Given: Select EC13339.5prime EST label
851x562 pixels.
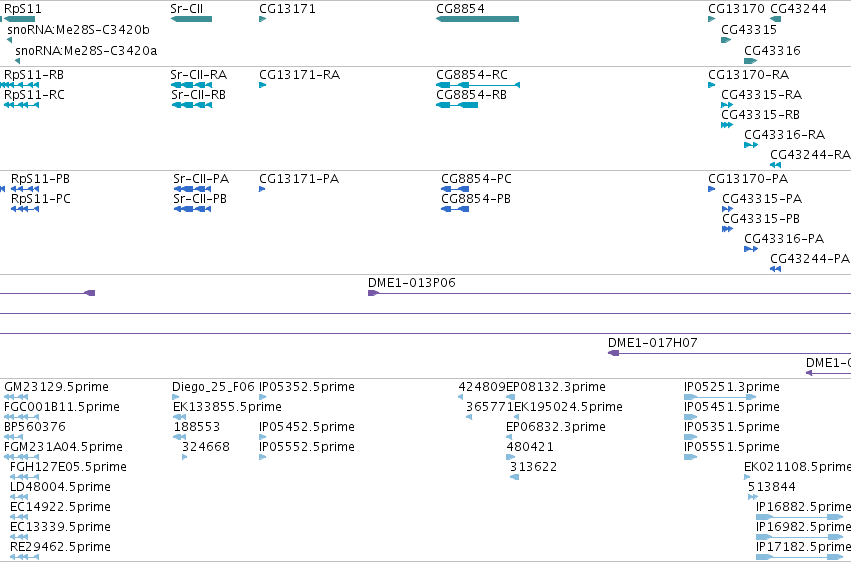Looking at the screenshot, I should [60, 527].
